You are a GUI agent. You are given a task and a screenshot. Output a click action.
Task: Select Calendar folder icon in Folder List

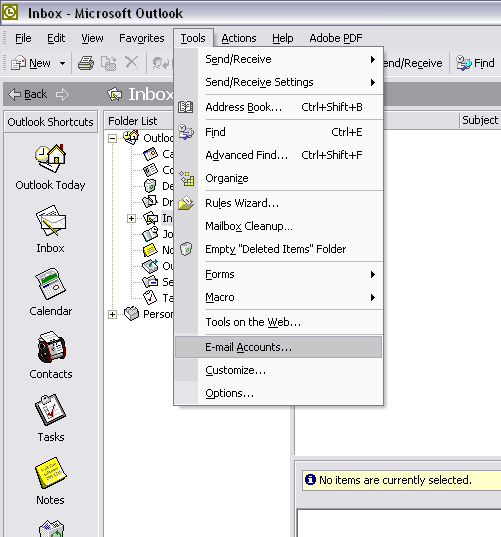pyautogui.click(x=150, y=154)
